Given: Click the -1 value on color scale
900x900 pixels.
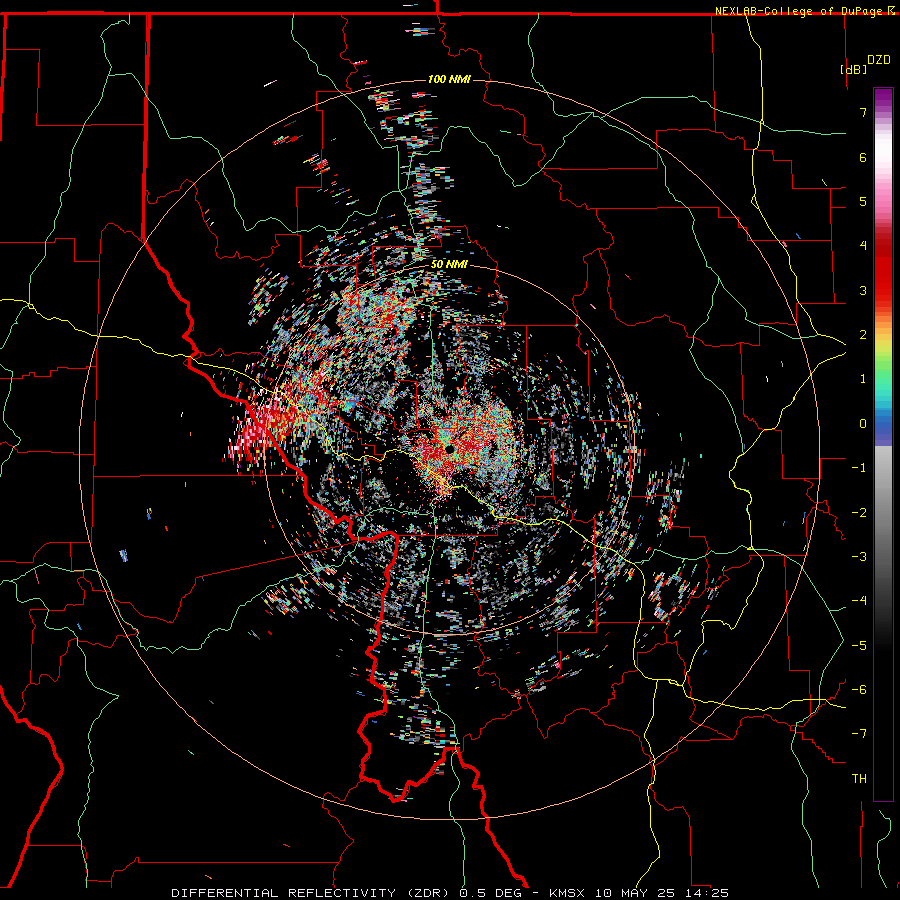Looking at the screenshot, I should 859,468.
